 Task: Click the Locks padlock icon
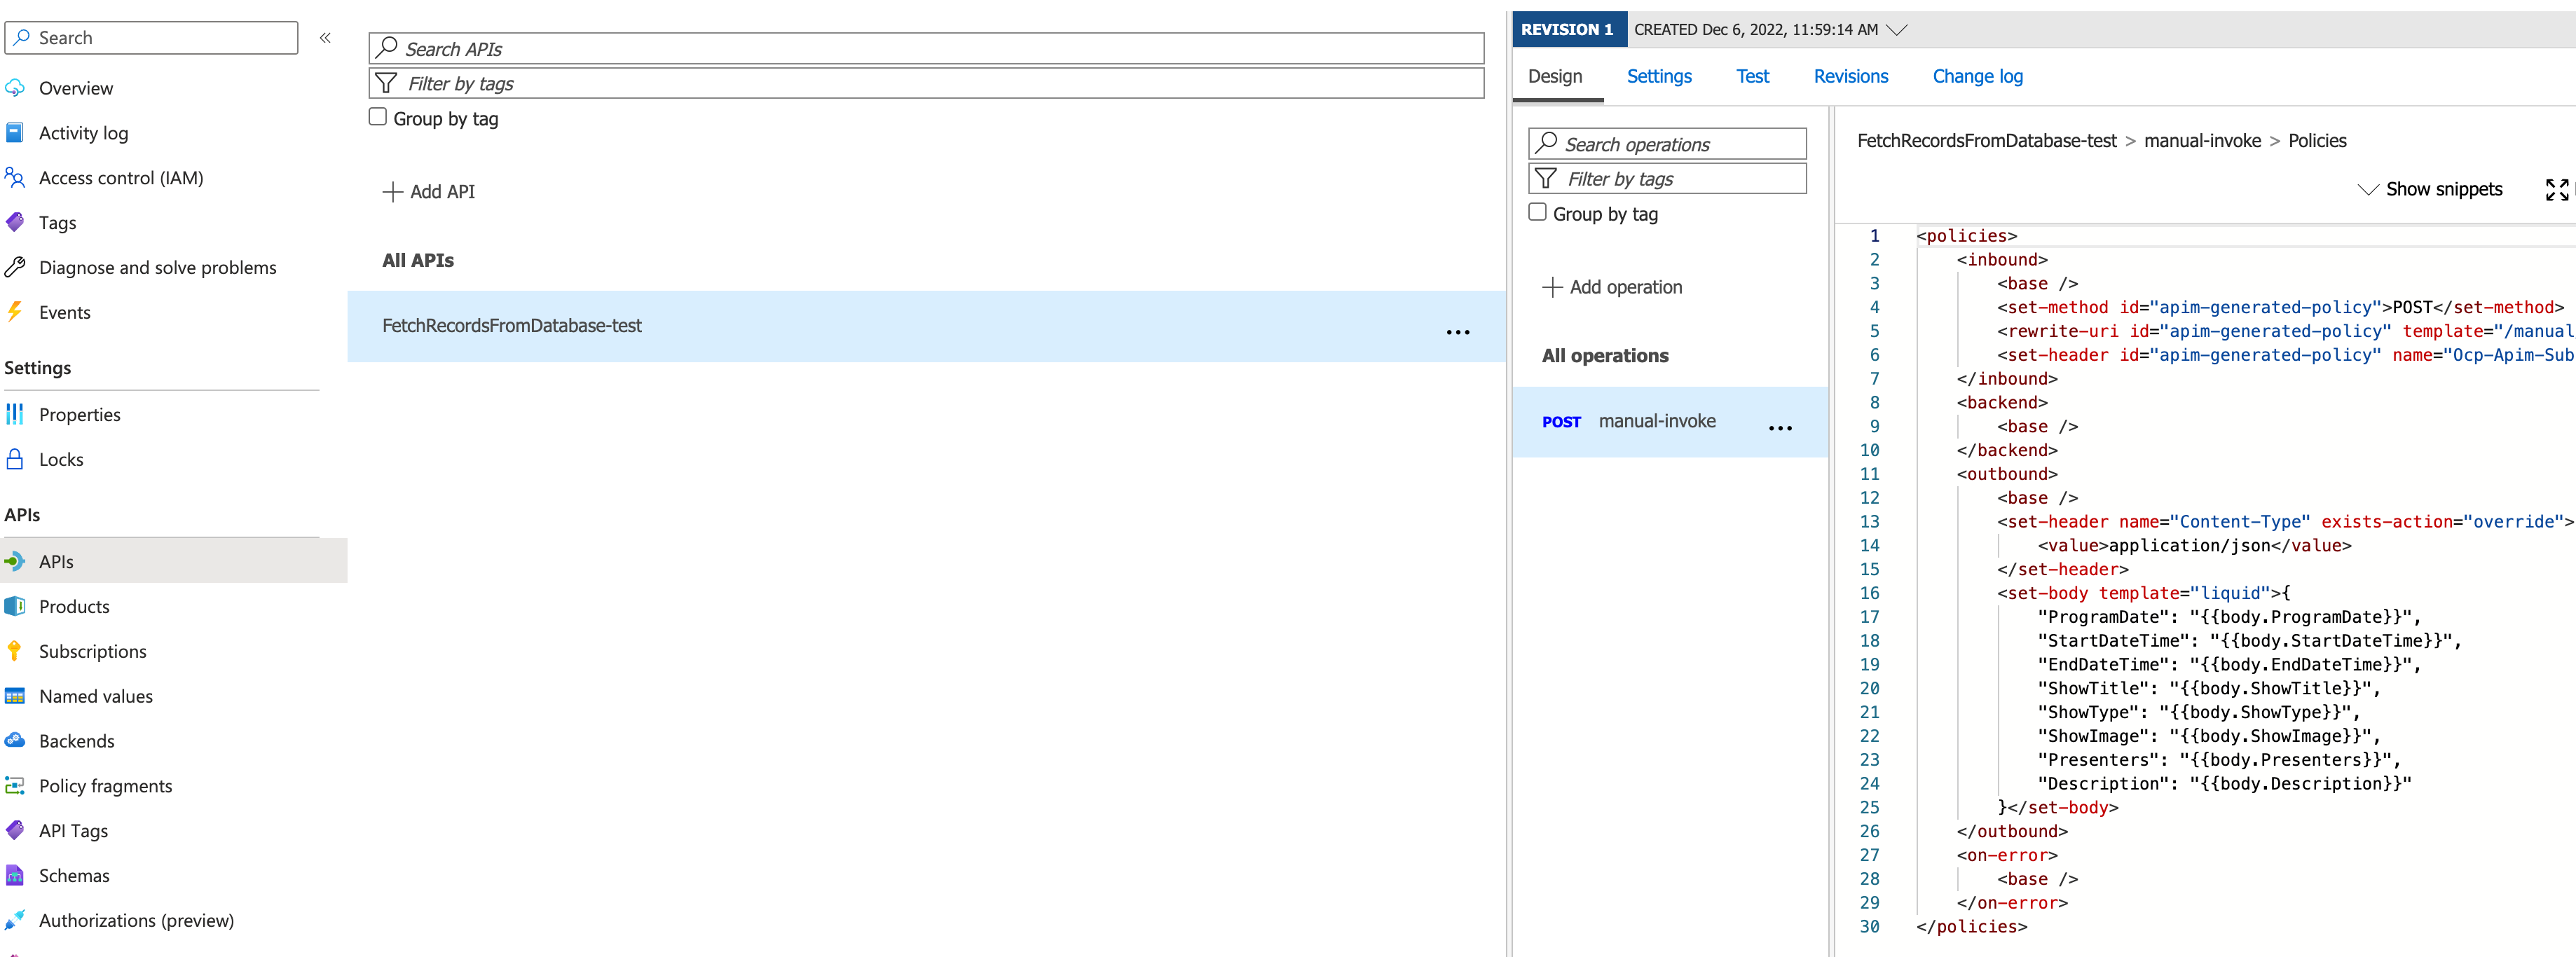(x=15, y=459)
